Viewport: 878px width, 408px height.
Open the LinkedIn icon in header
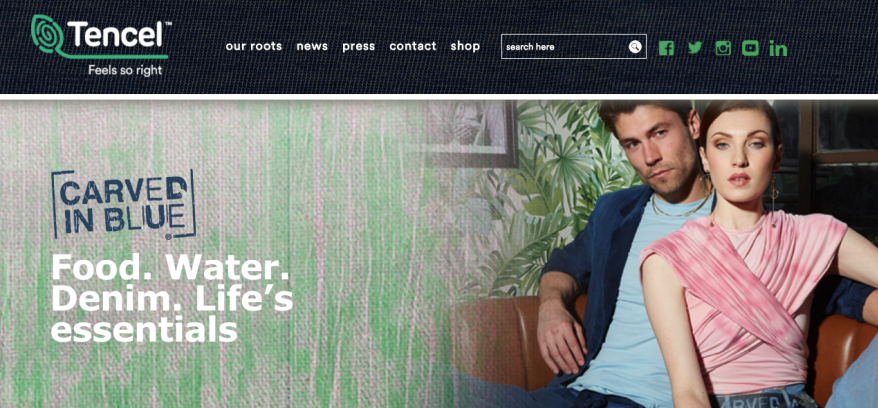point(778,48)
